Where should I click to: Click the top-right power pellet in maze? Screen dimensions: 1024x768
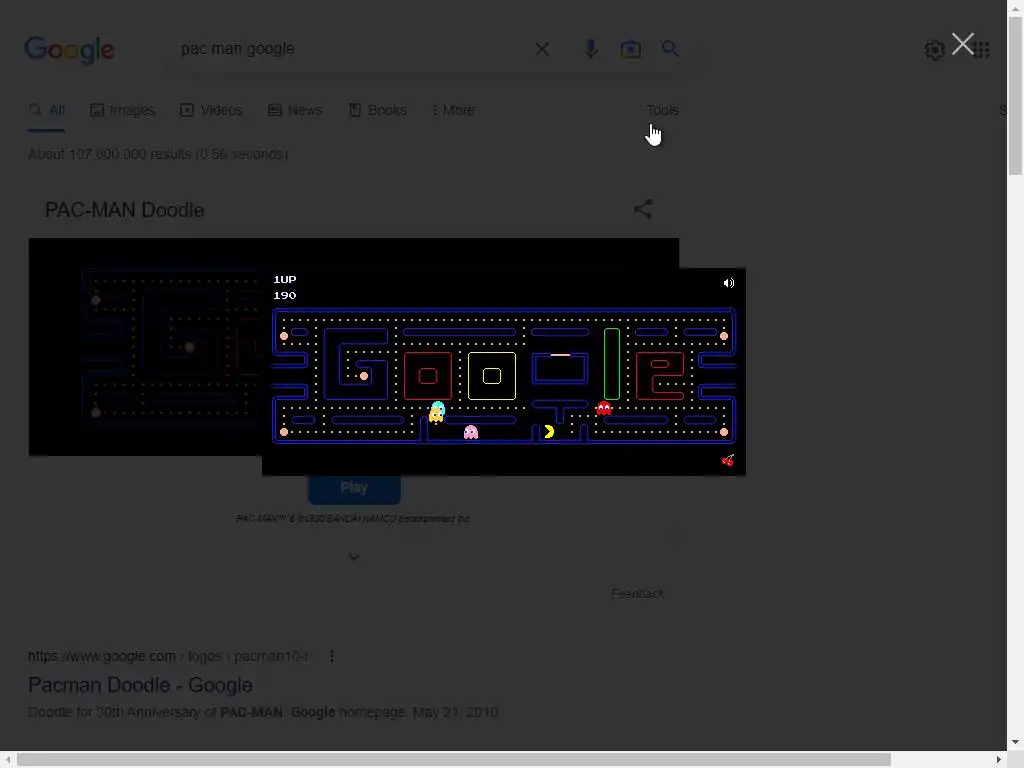724,336
